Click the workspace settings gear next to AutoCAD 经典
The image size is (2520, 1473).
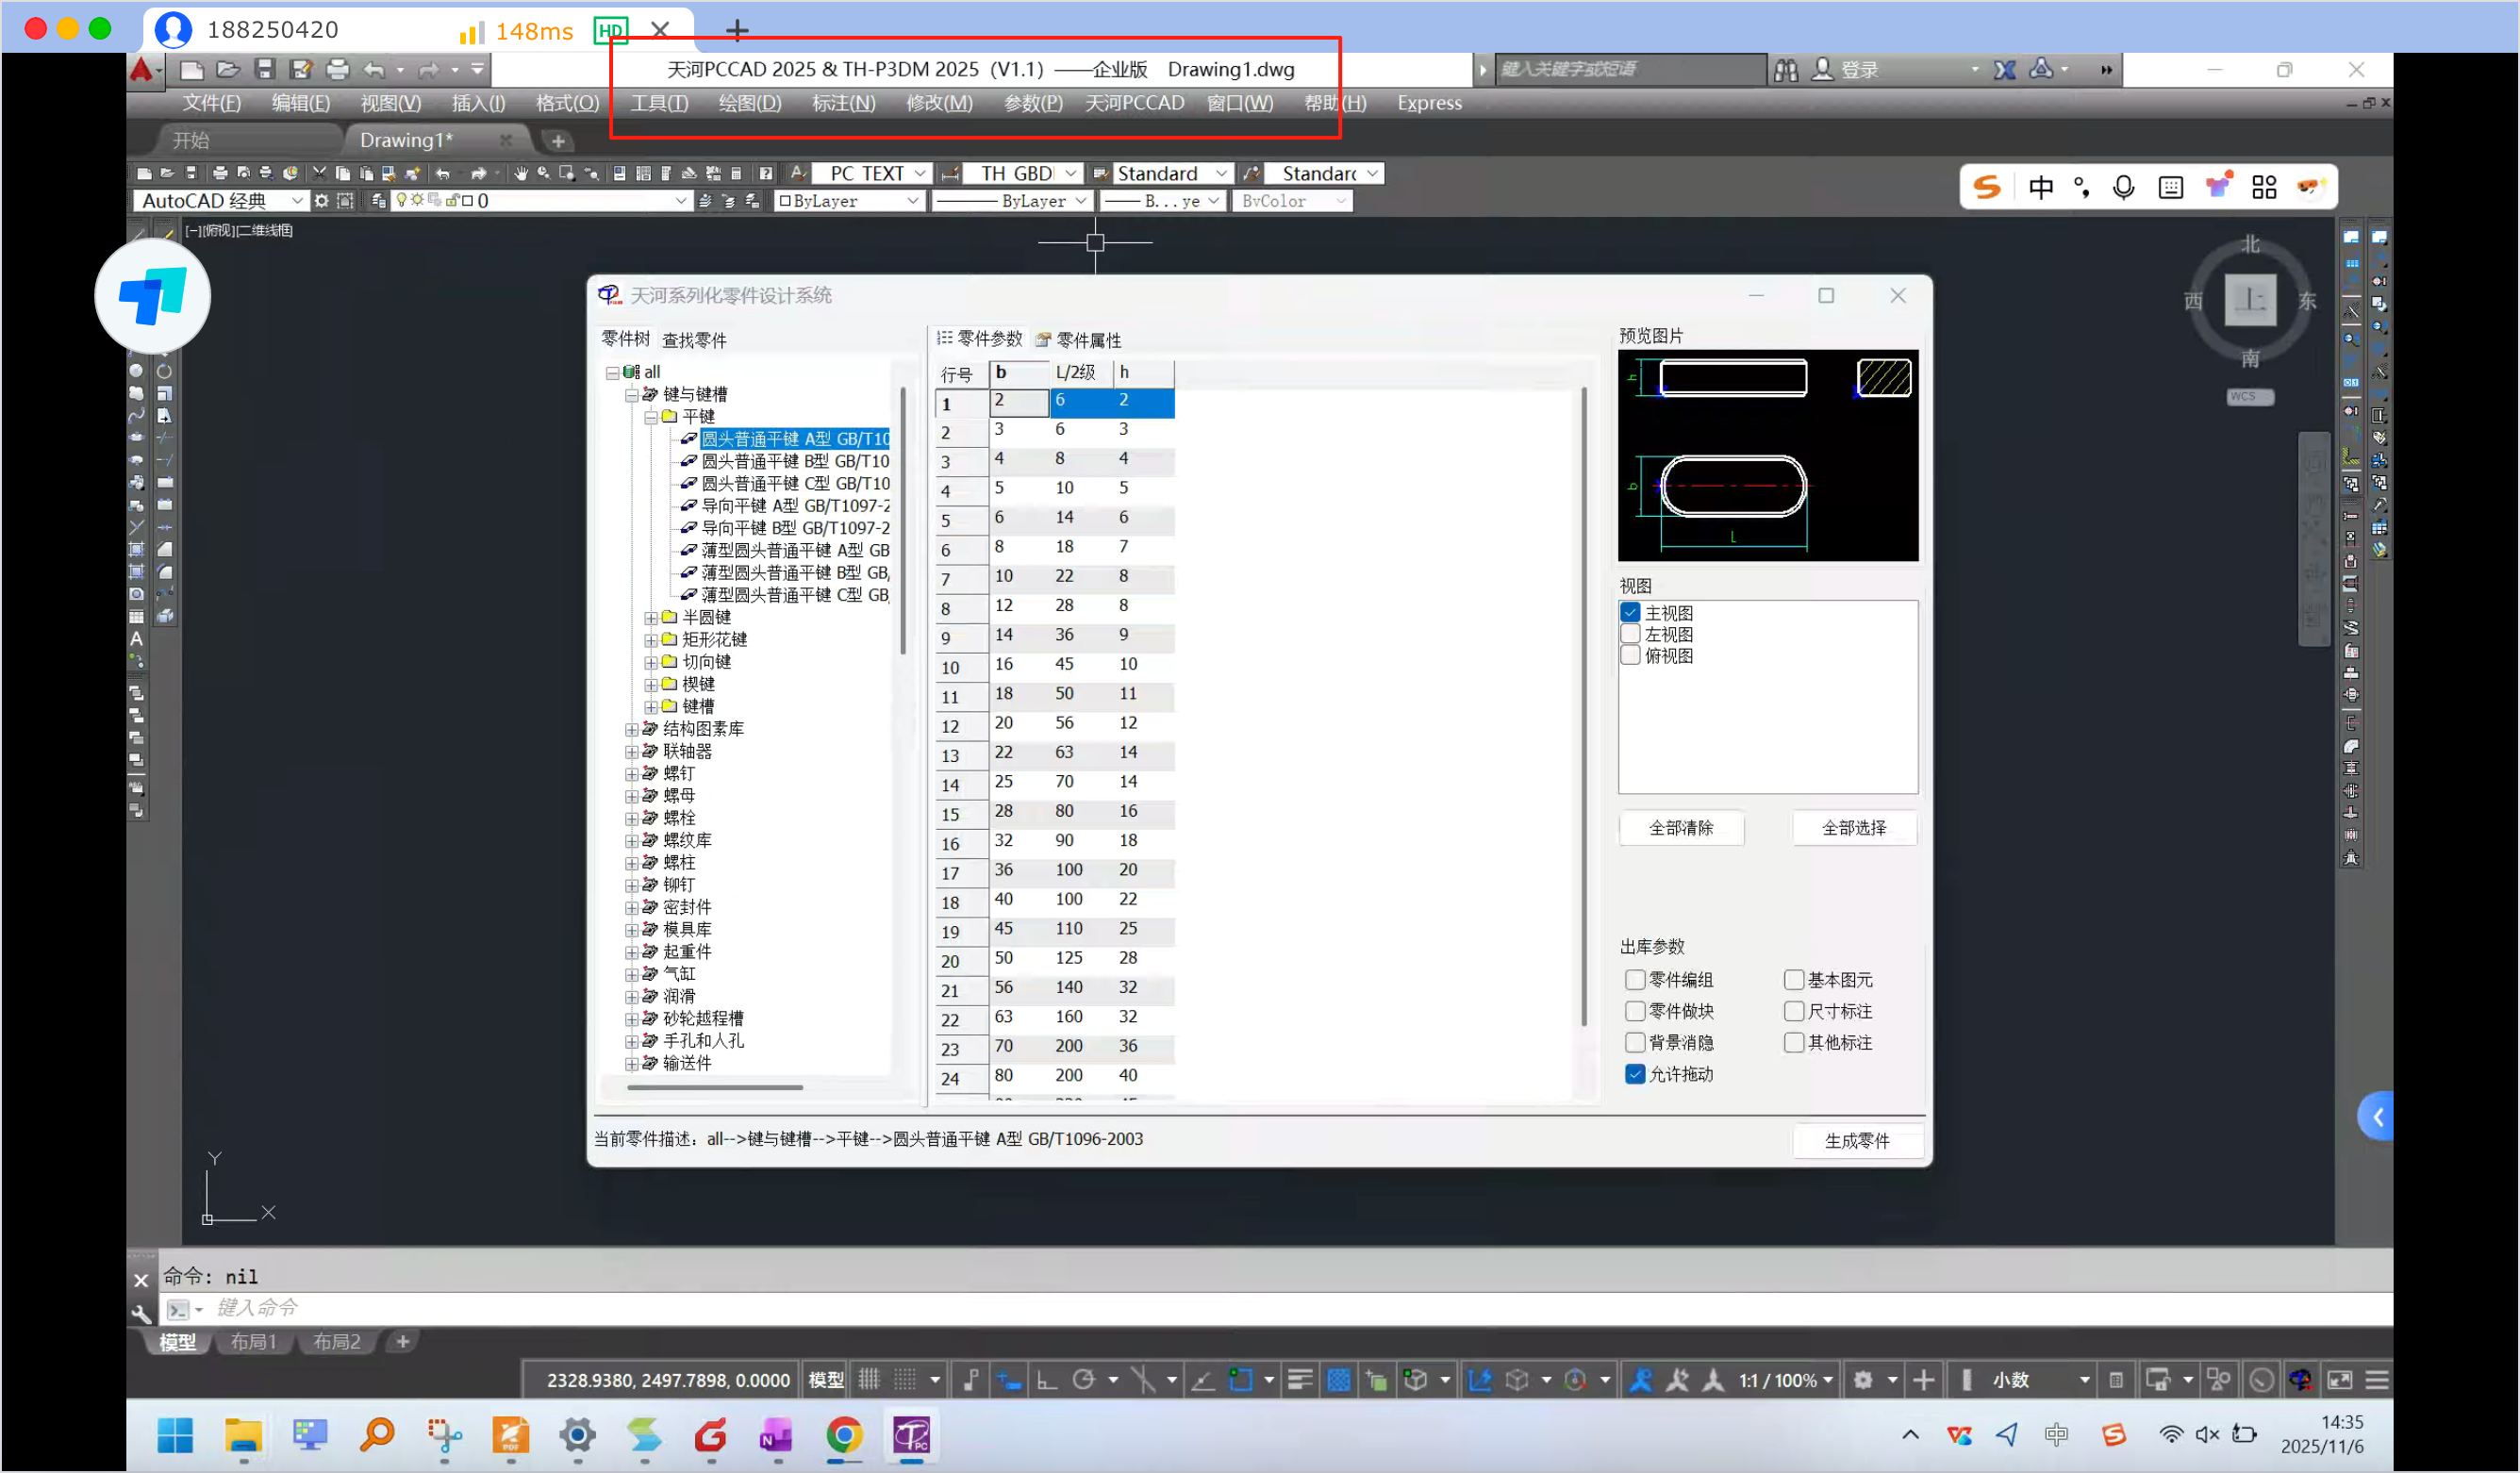pyautogui.click(x=321, y=200)
